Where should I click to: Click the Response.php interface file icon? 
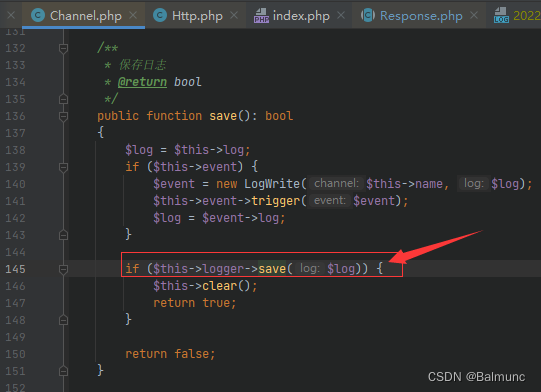[x=368, y=15]
